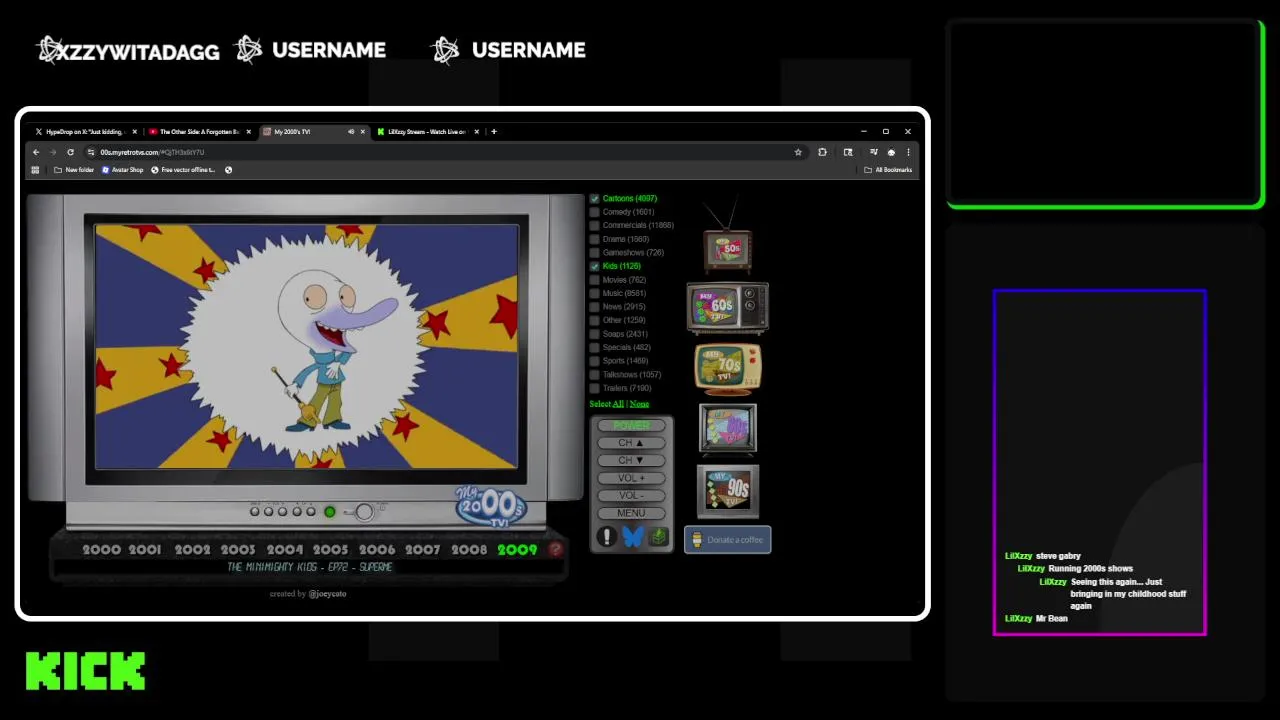Reload the page with refresh icon
Screen dimensions: 1280x720
[x=70, y=152]
